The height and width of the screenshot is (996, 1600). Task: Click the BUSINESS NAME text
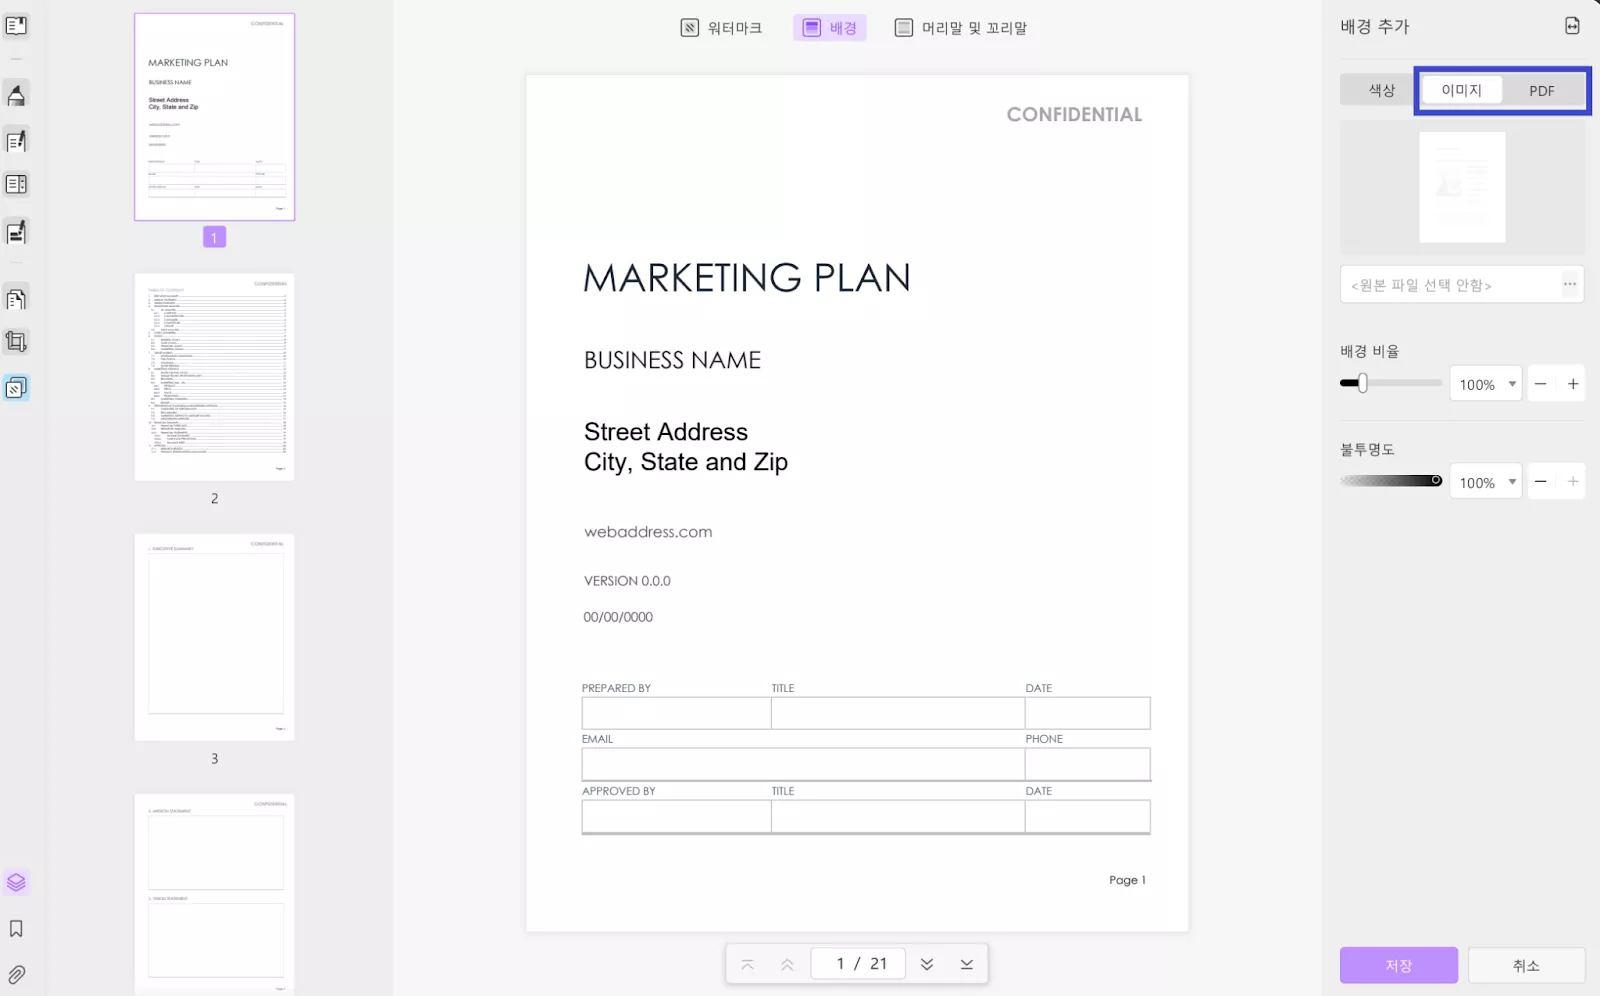pyautogui.click(x=672, y=360)
